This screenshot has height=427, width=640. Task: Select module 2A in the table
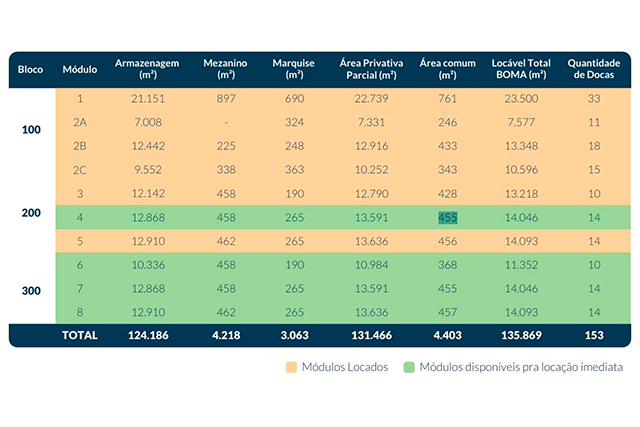pos(80,122)
